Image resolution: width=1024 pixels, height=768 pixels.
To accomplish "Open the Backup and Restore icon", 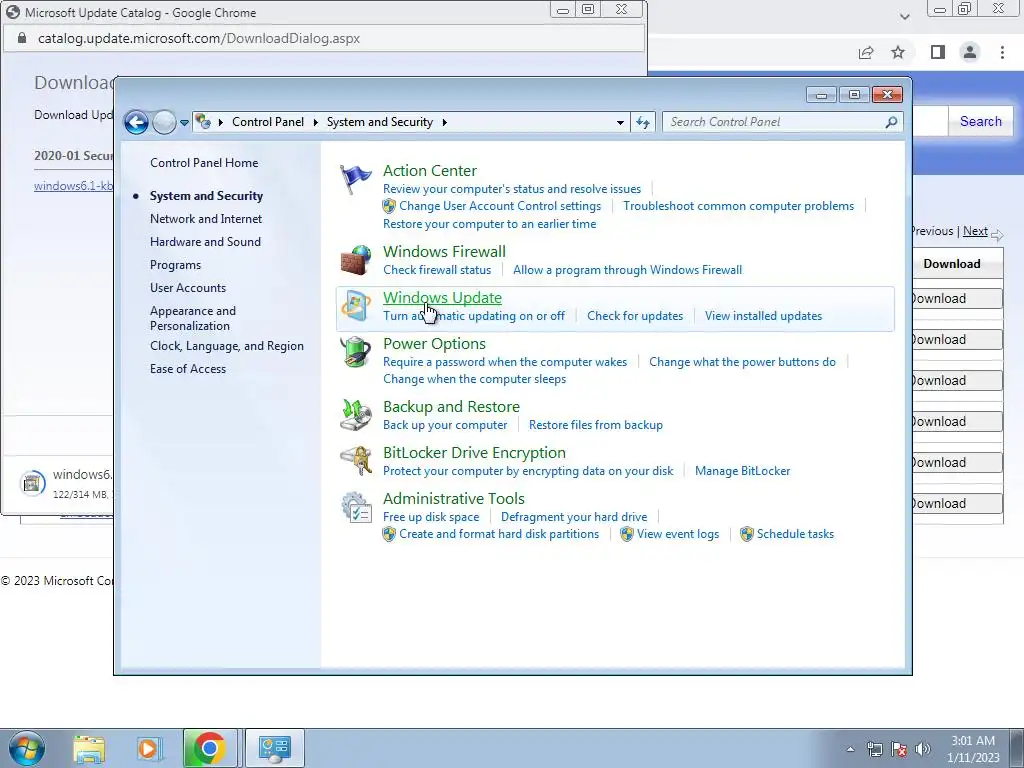I will (355, 415).
